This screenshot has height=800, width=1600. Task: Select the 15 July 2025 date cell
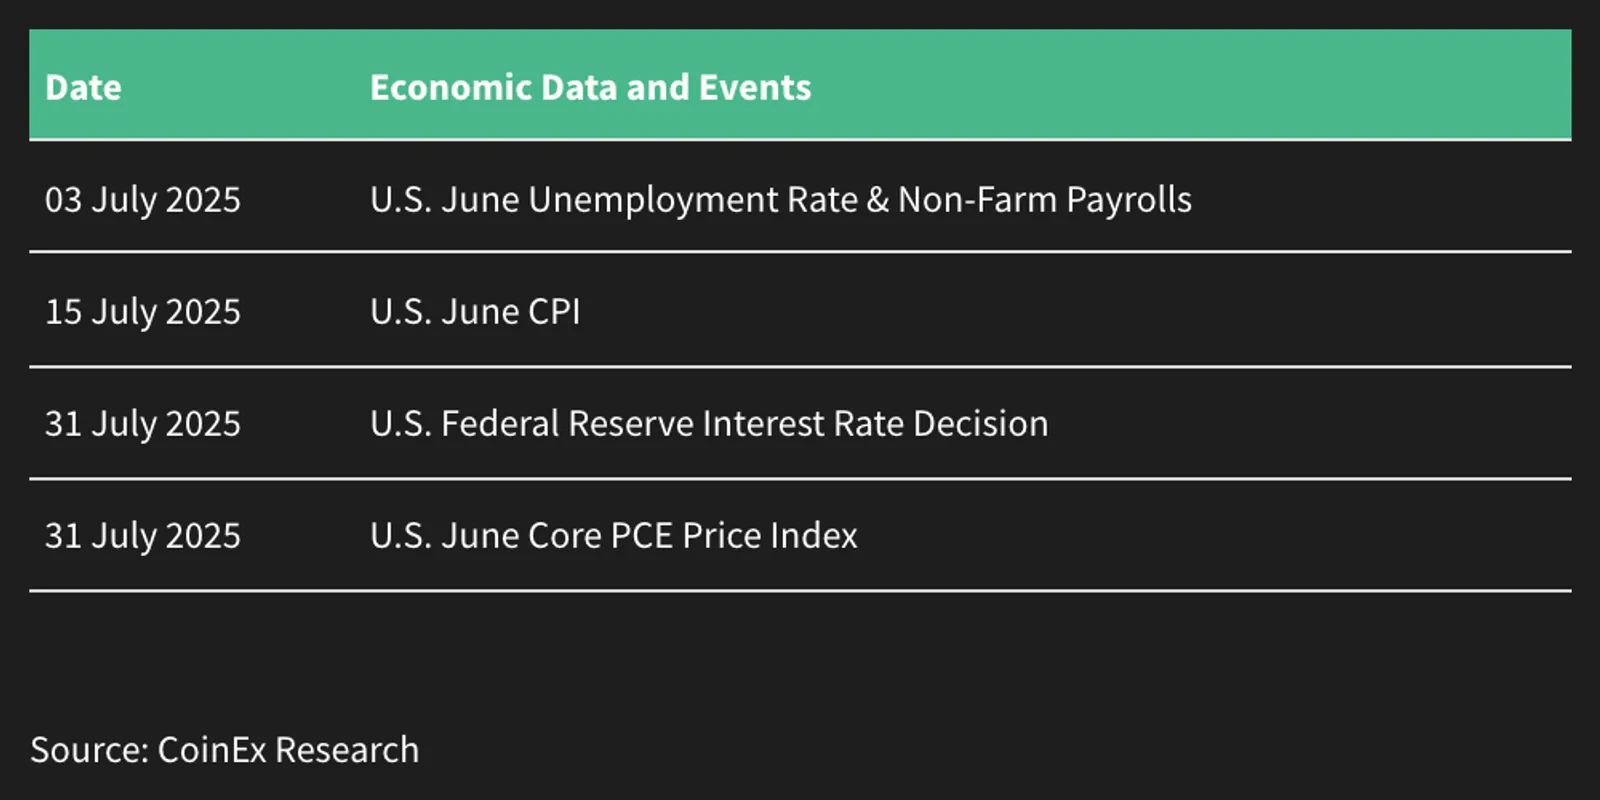pyautogui.click(x=143, y=312)
